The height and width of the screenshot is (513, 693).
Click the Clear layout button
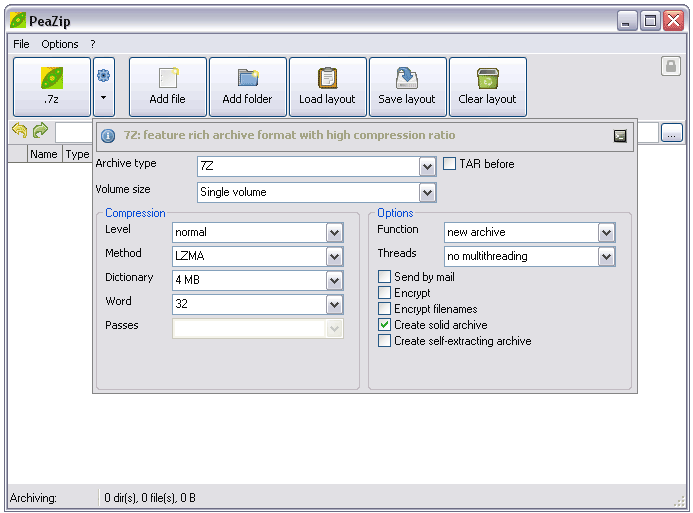(x=487, y=87)
